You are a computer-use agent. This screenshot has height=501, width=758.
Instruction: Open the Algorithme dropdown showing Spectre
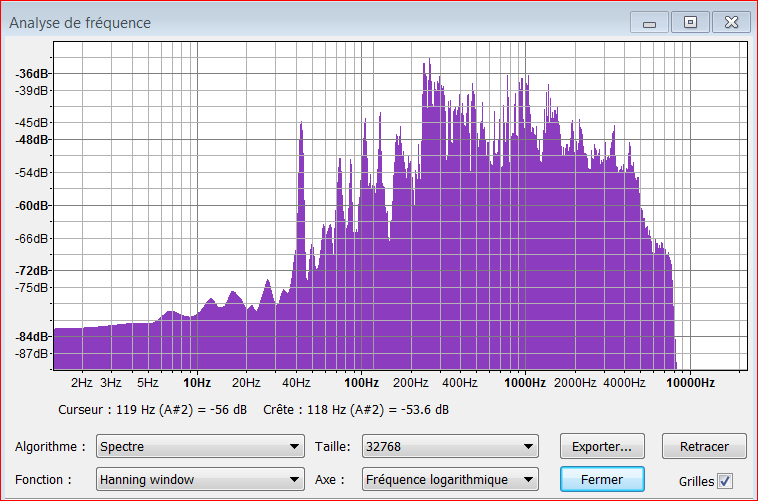(x=200, y=447)
